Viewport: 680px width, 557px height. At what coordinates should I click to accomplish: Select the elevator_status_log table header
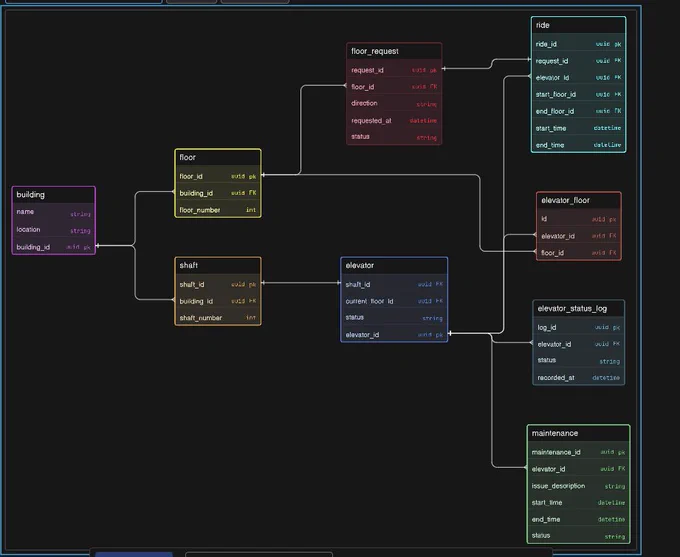(x=579, y=308)
